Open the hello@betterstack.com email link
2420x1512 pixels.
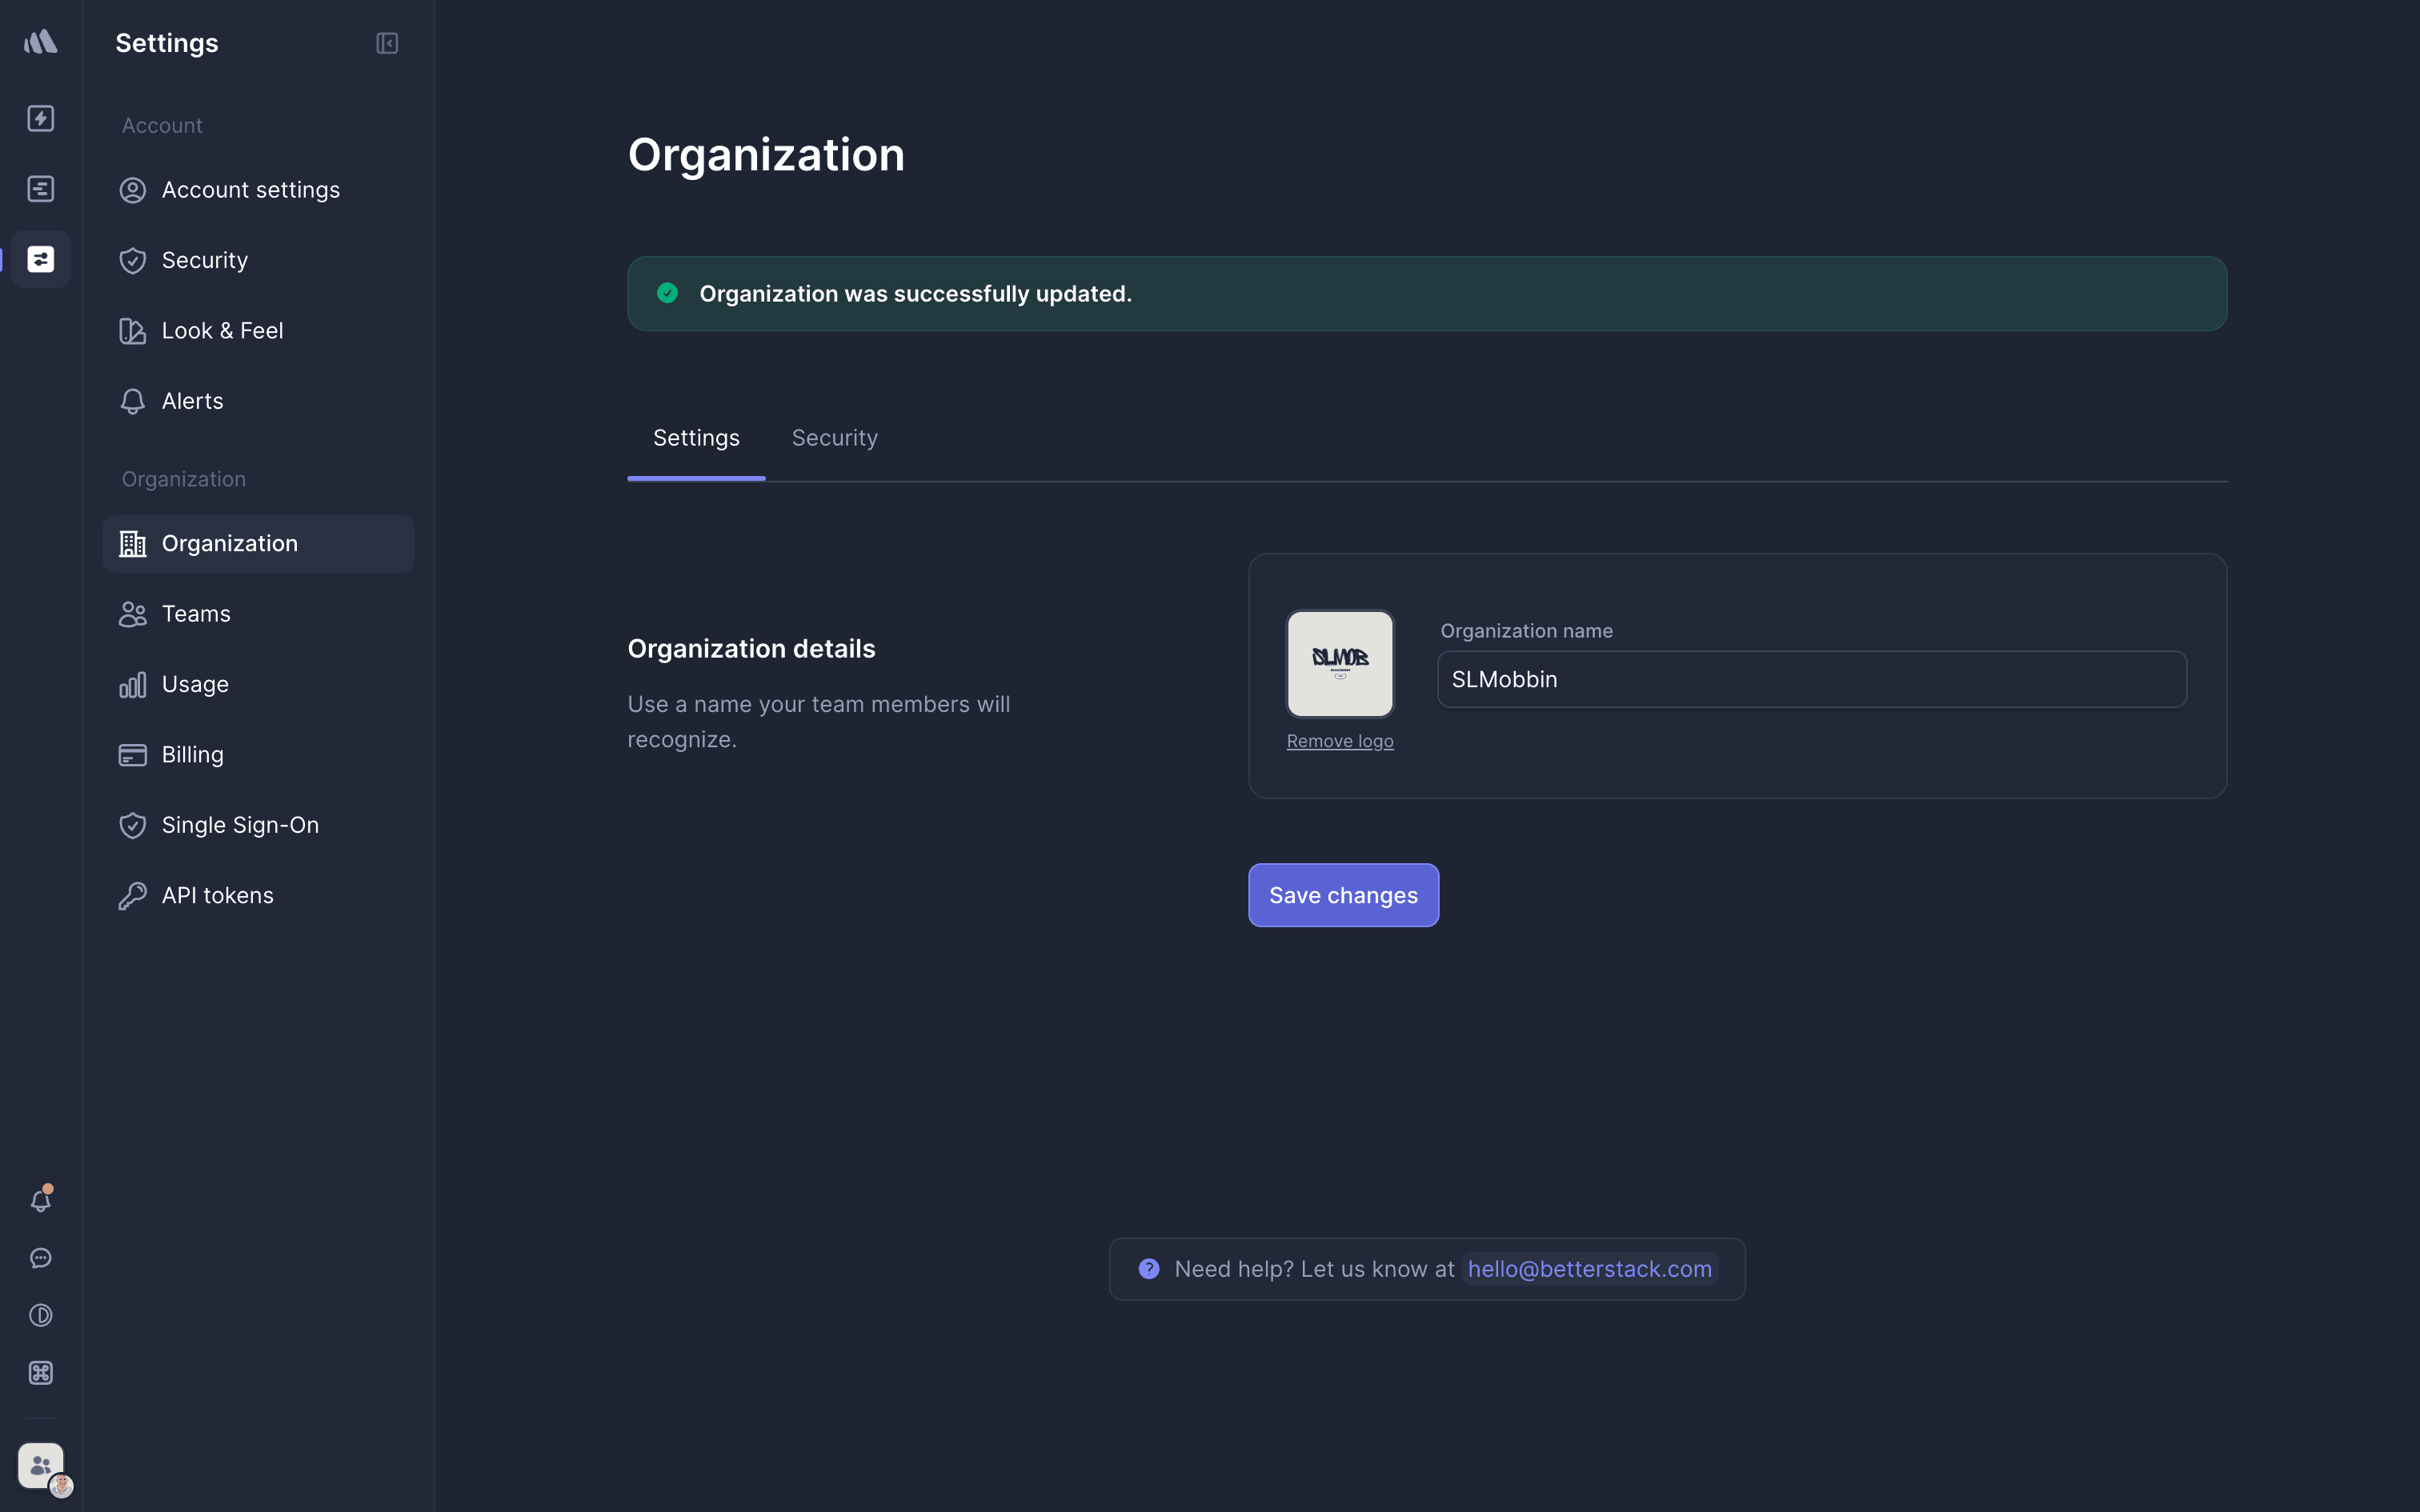1589,1269
